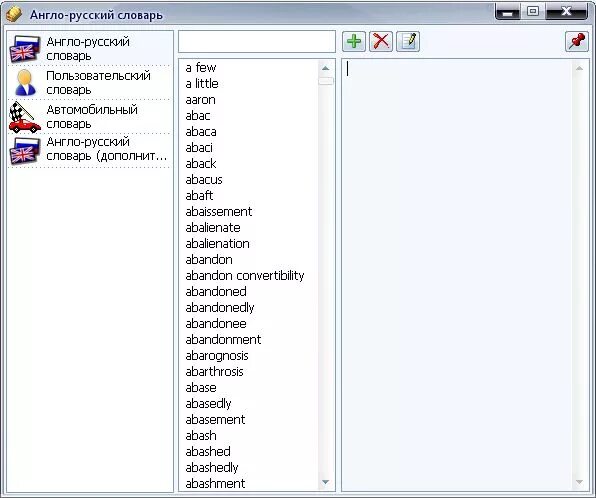Viewport: 596px width, 498px height.
Task: Select the word 'abaca'
Action: (x=201, y=132)
